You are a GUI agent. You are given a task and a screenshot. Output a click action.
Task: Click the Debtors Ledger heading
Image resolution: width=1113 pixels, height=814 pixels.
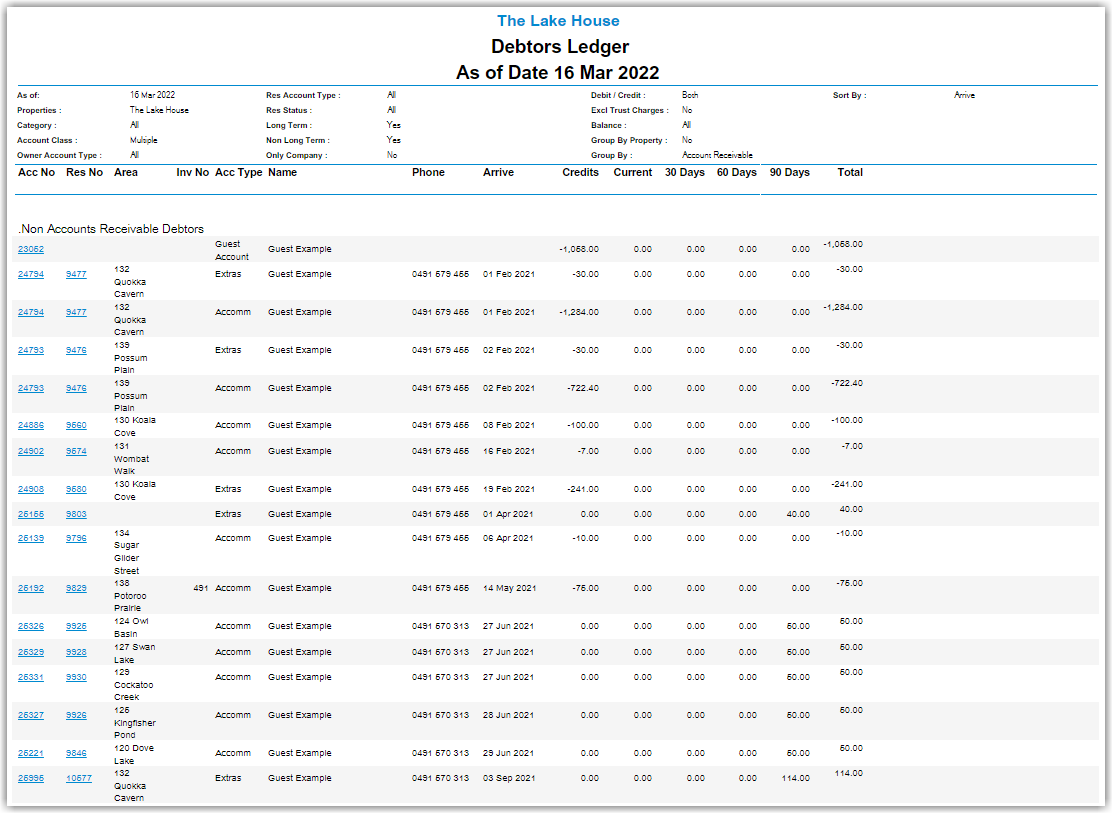click(x=560, y=47)
